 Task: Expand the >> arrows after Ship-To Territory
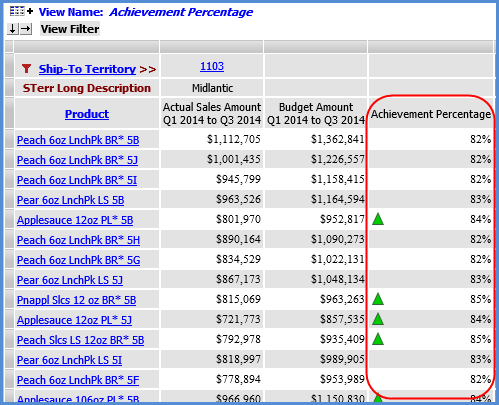(x=148, y=69)
